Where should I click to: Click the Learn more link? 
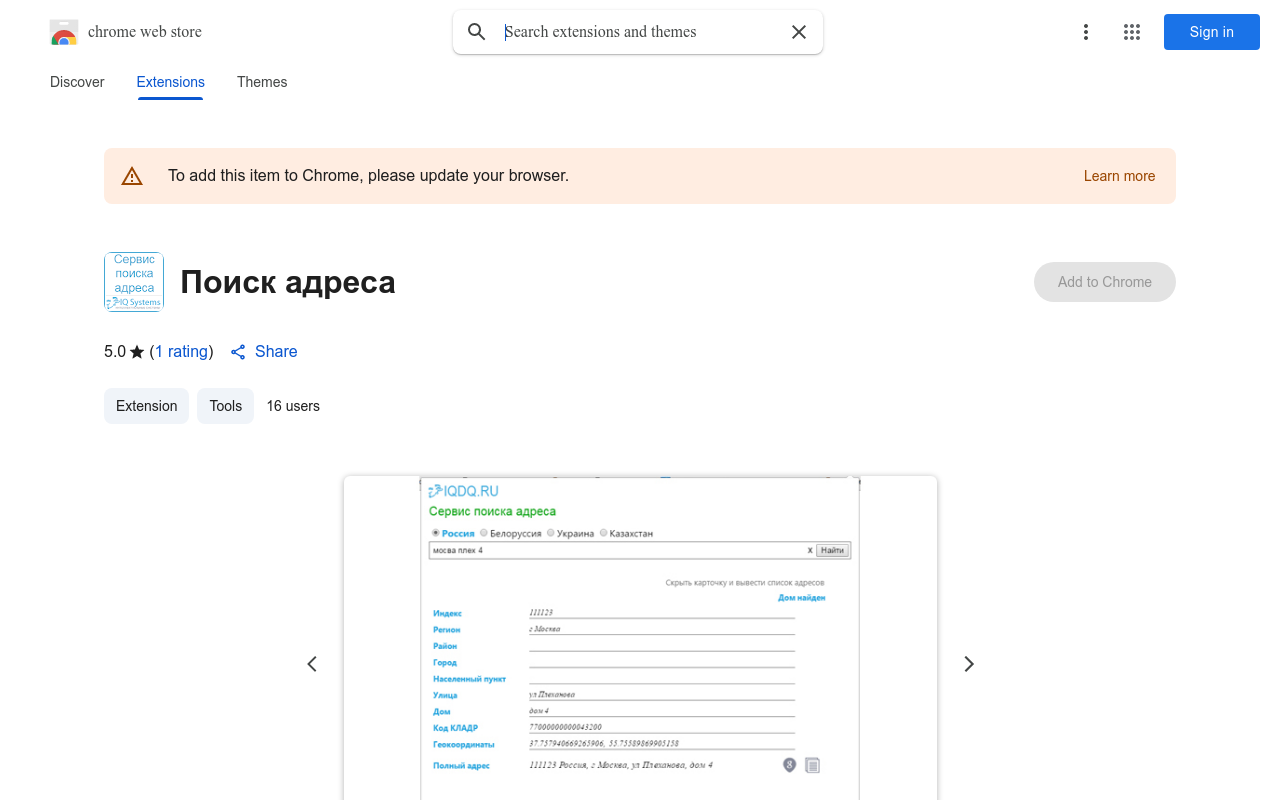[x=1119, y=176]
